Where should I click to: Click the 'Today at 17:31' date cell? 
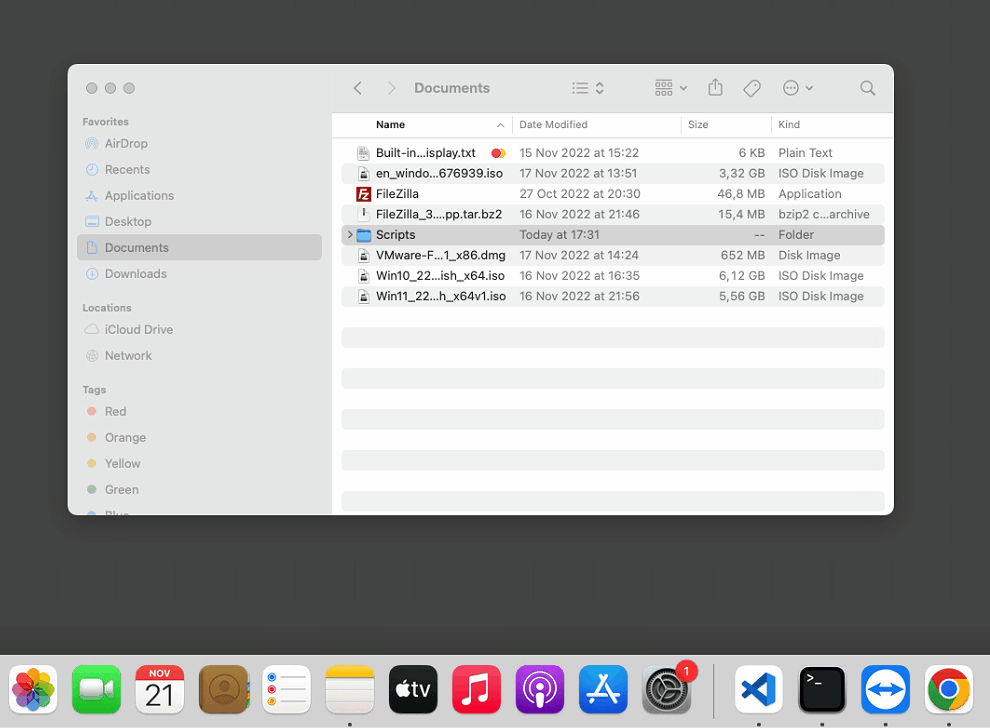pos(559,235)
